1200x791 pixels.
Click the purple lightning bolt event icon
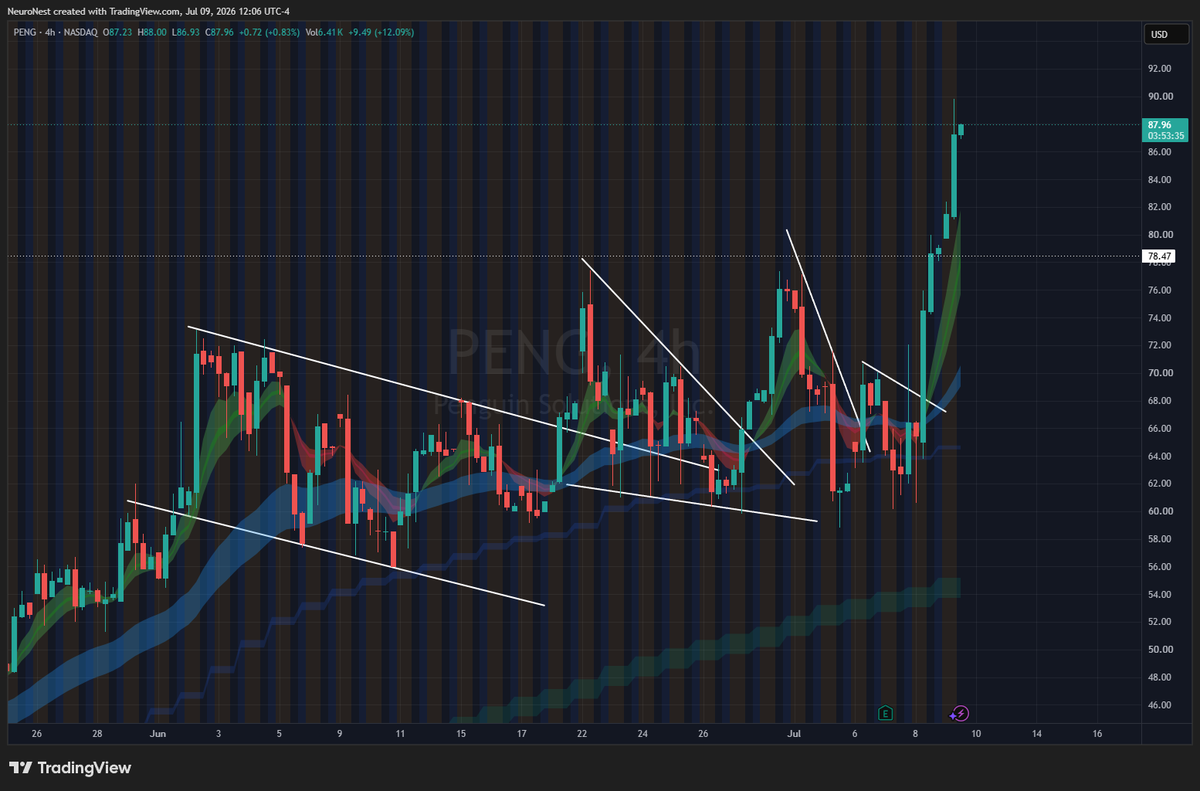960,713
